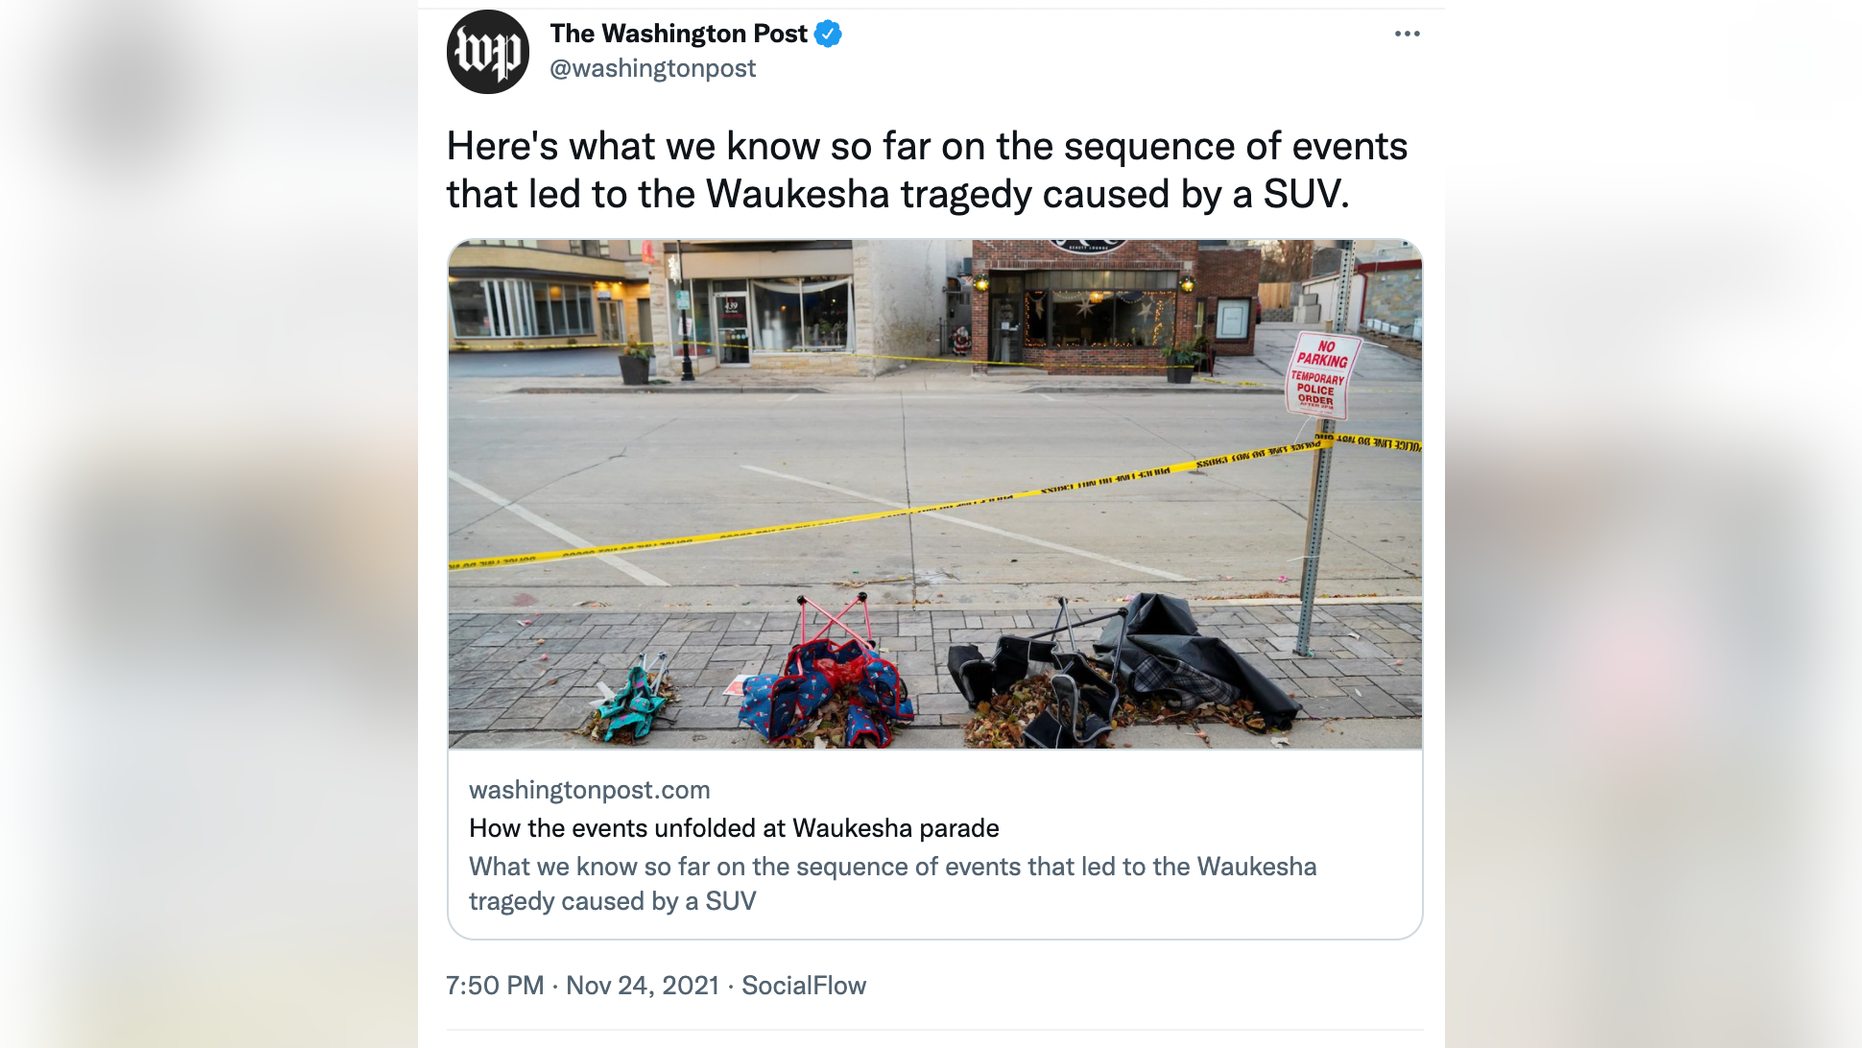Click the black collapsed chair in photo
The image size is (1862, 1048).
coord(1120,670)
